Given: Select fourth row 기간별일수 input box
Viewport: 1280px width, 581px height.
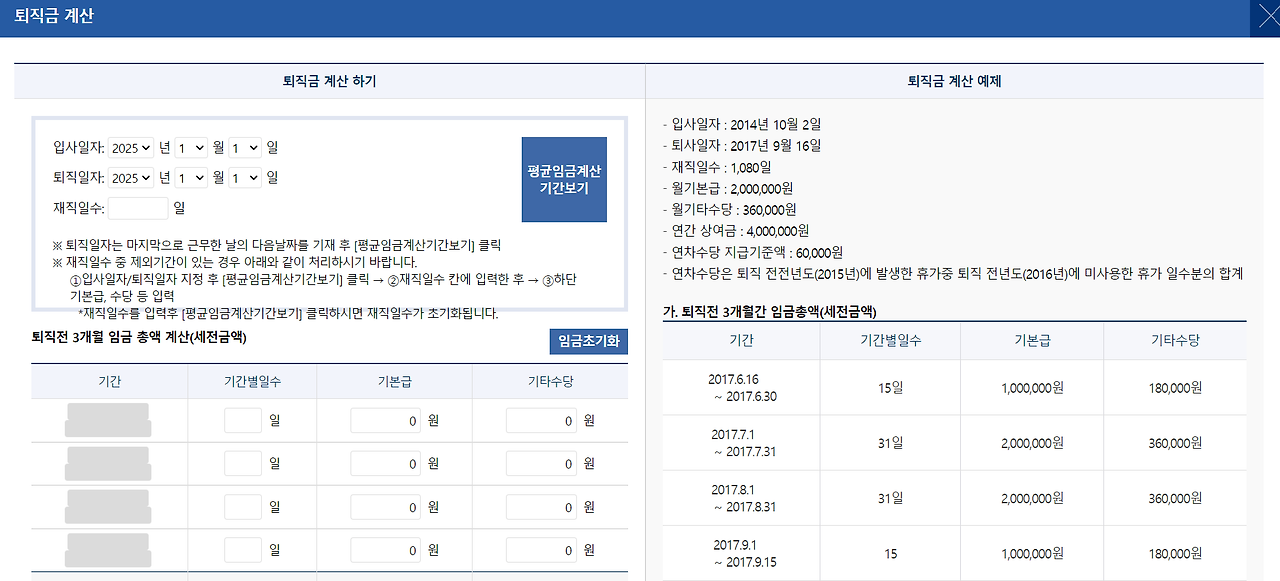Looking at the screenshot, I should pyautogui.click(x=243, y=550).
